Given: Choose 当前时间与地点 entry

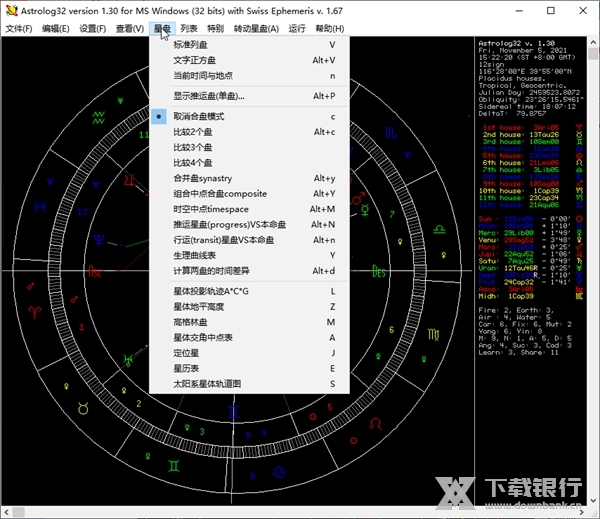Looking at the screenshot, I should pyautogui.click(x=250, y=76).
